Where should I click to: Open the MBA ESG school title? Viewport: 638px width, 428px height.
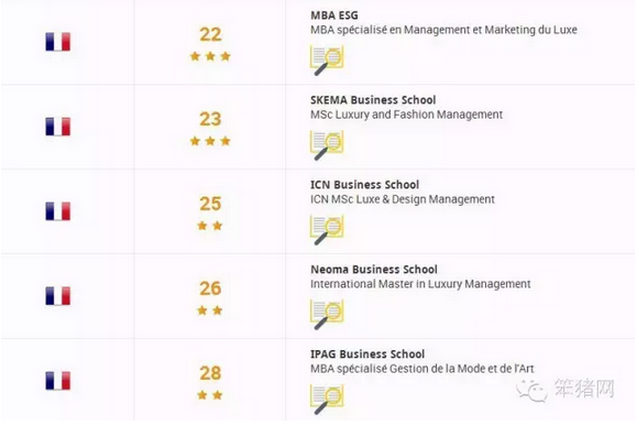click(334, 15)
